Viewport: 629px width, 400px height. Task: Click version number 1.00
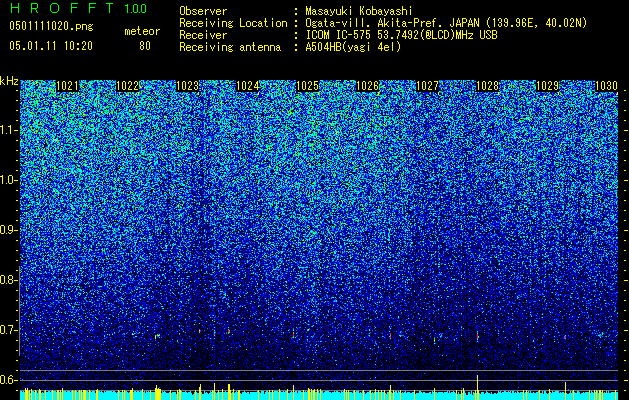(136, 9)
